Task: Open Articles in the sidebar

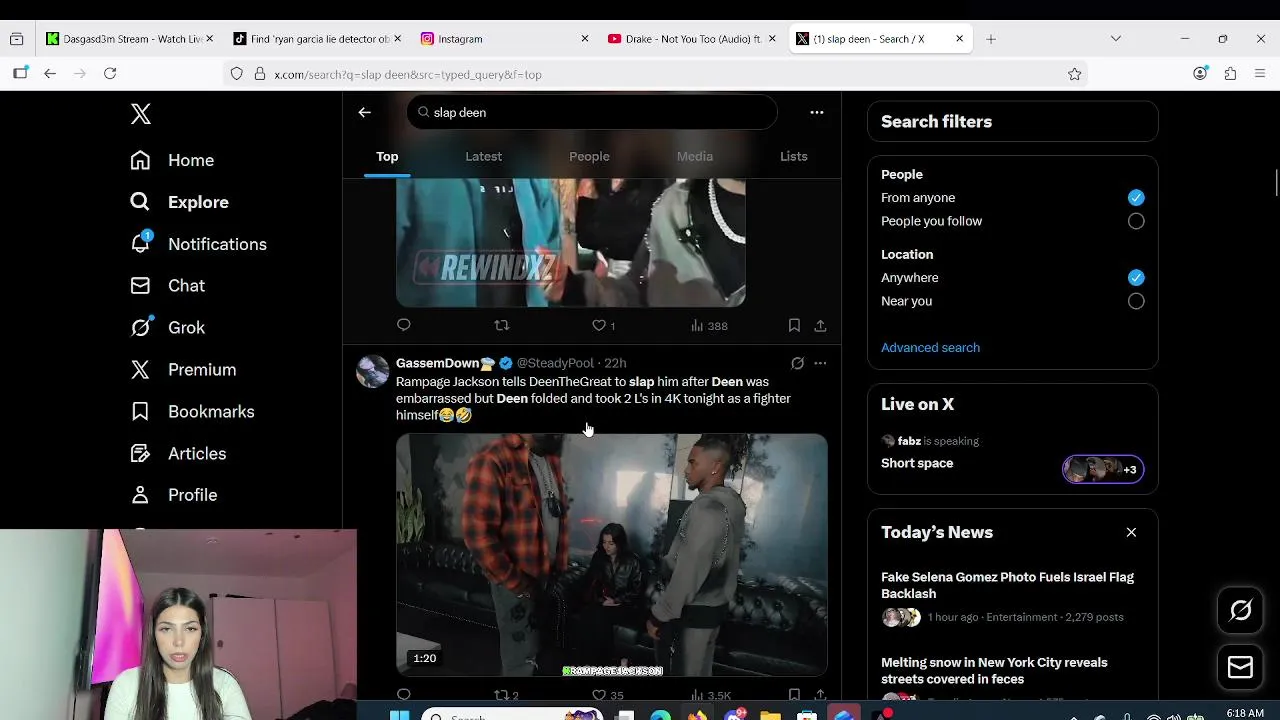Action: point(178,454)
